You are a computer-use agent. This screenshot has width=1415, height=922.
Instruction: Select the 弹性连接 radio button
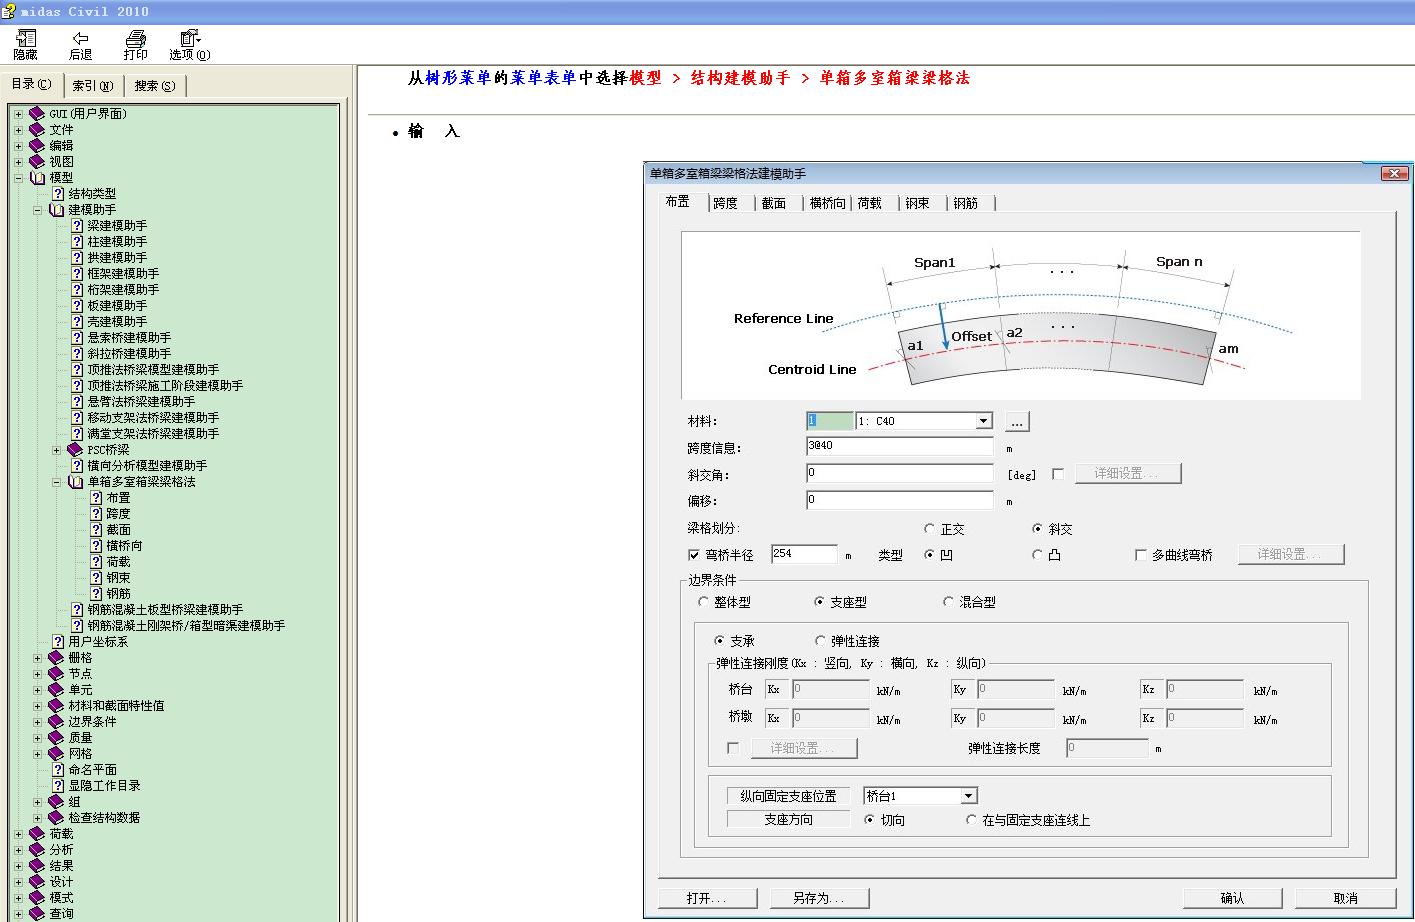click(820, 641)
